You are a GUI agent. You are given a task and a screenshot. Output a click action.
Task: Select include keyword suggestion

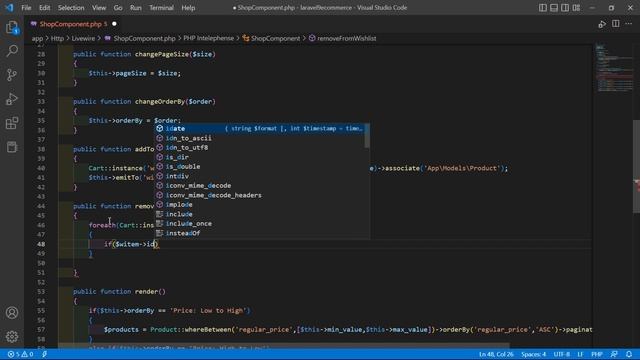point(259,214)
